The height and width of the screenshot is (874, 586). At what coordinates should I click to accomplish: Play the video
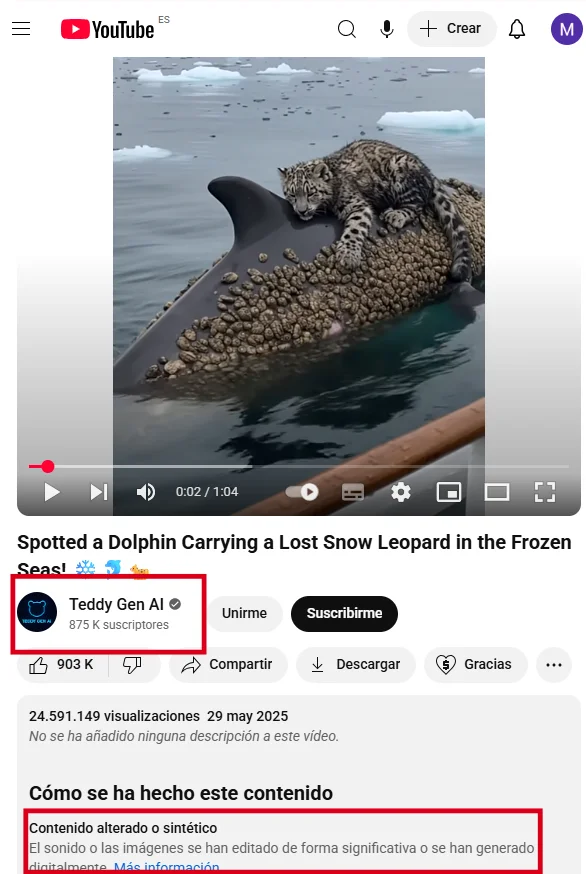(52, 492)
